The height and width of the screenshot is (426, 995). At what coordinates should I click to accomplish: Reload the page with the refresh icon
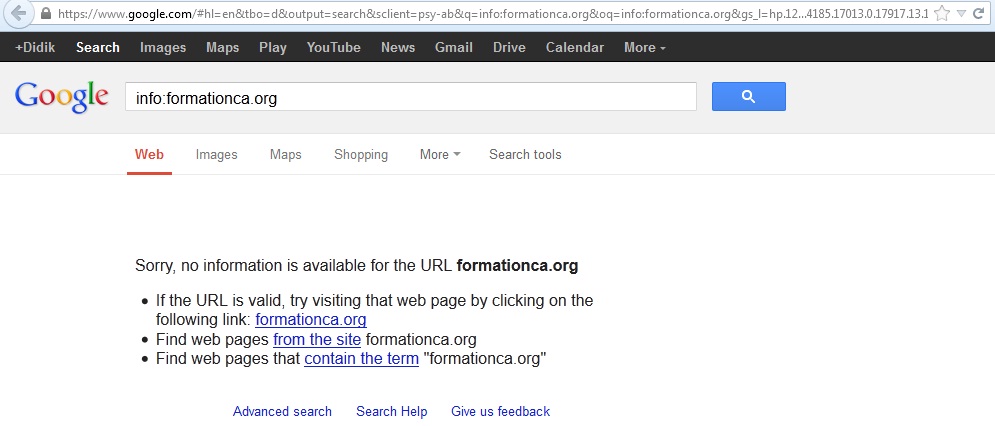point(980,15)
